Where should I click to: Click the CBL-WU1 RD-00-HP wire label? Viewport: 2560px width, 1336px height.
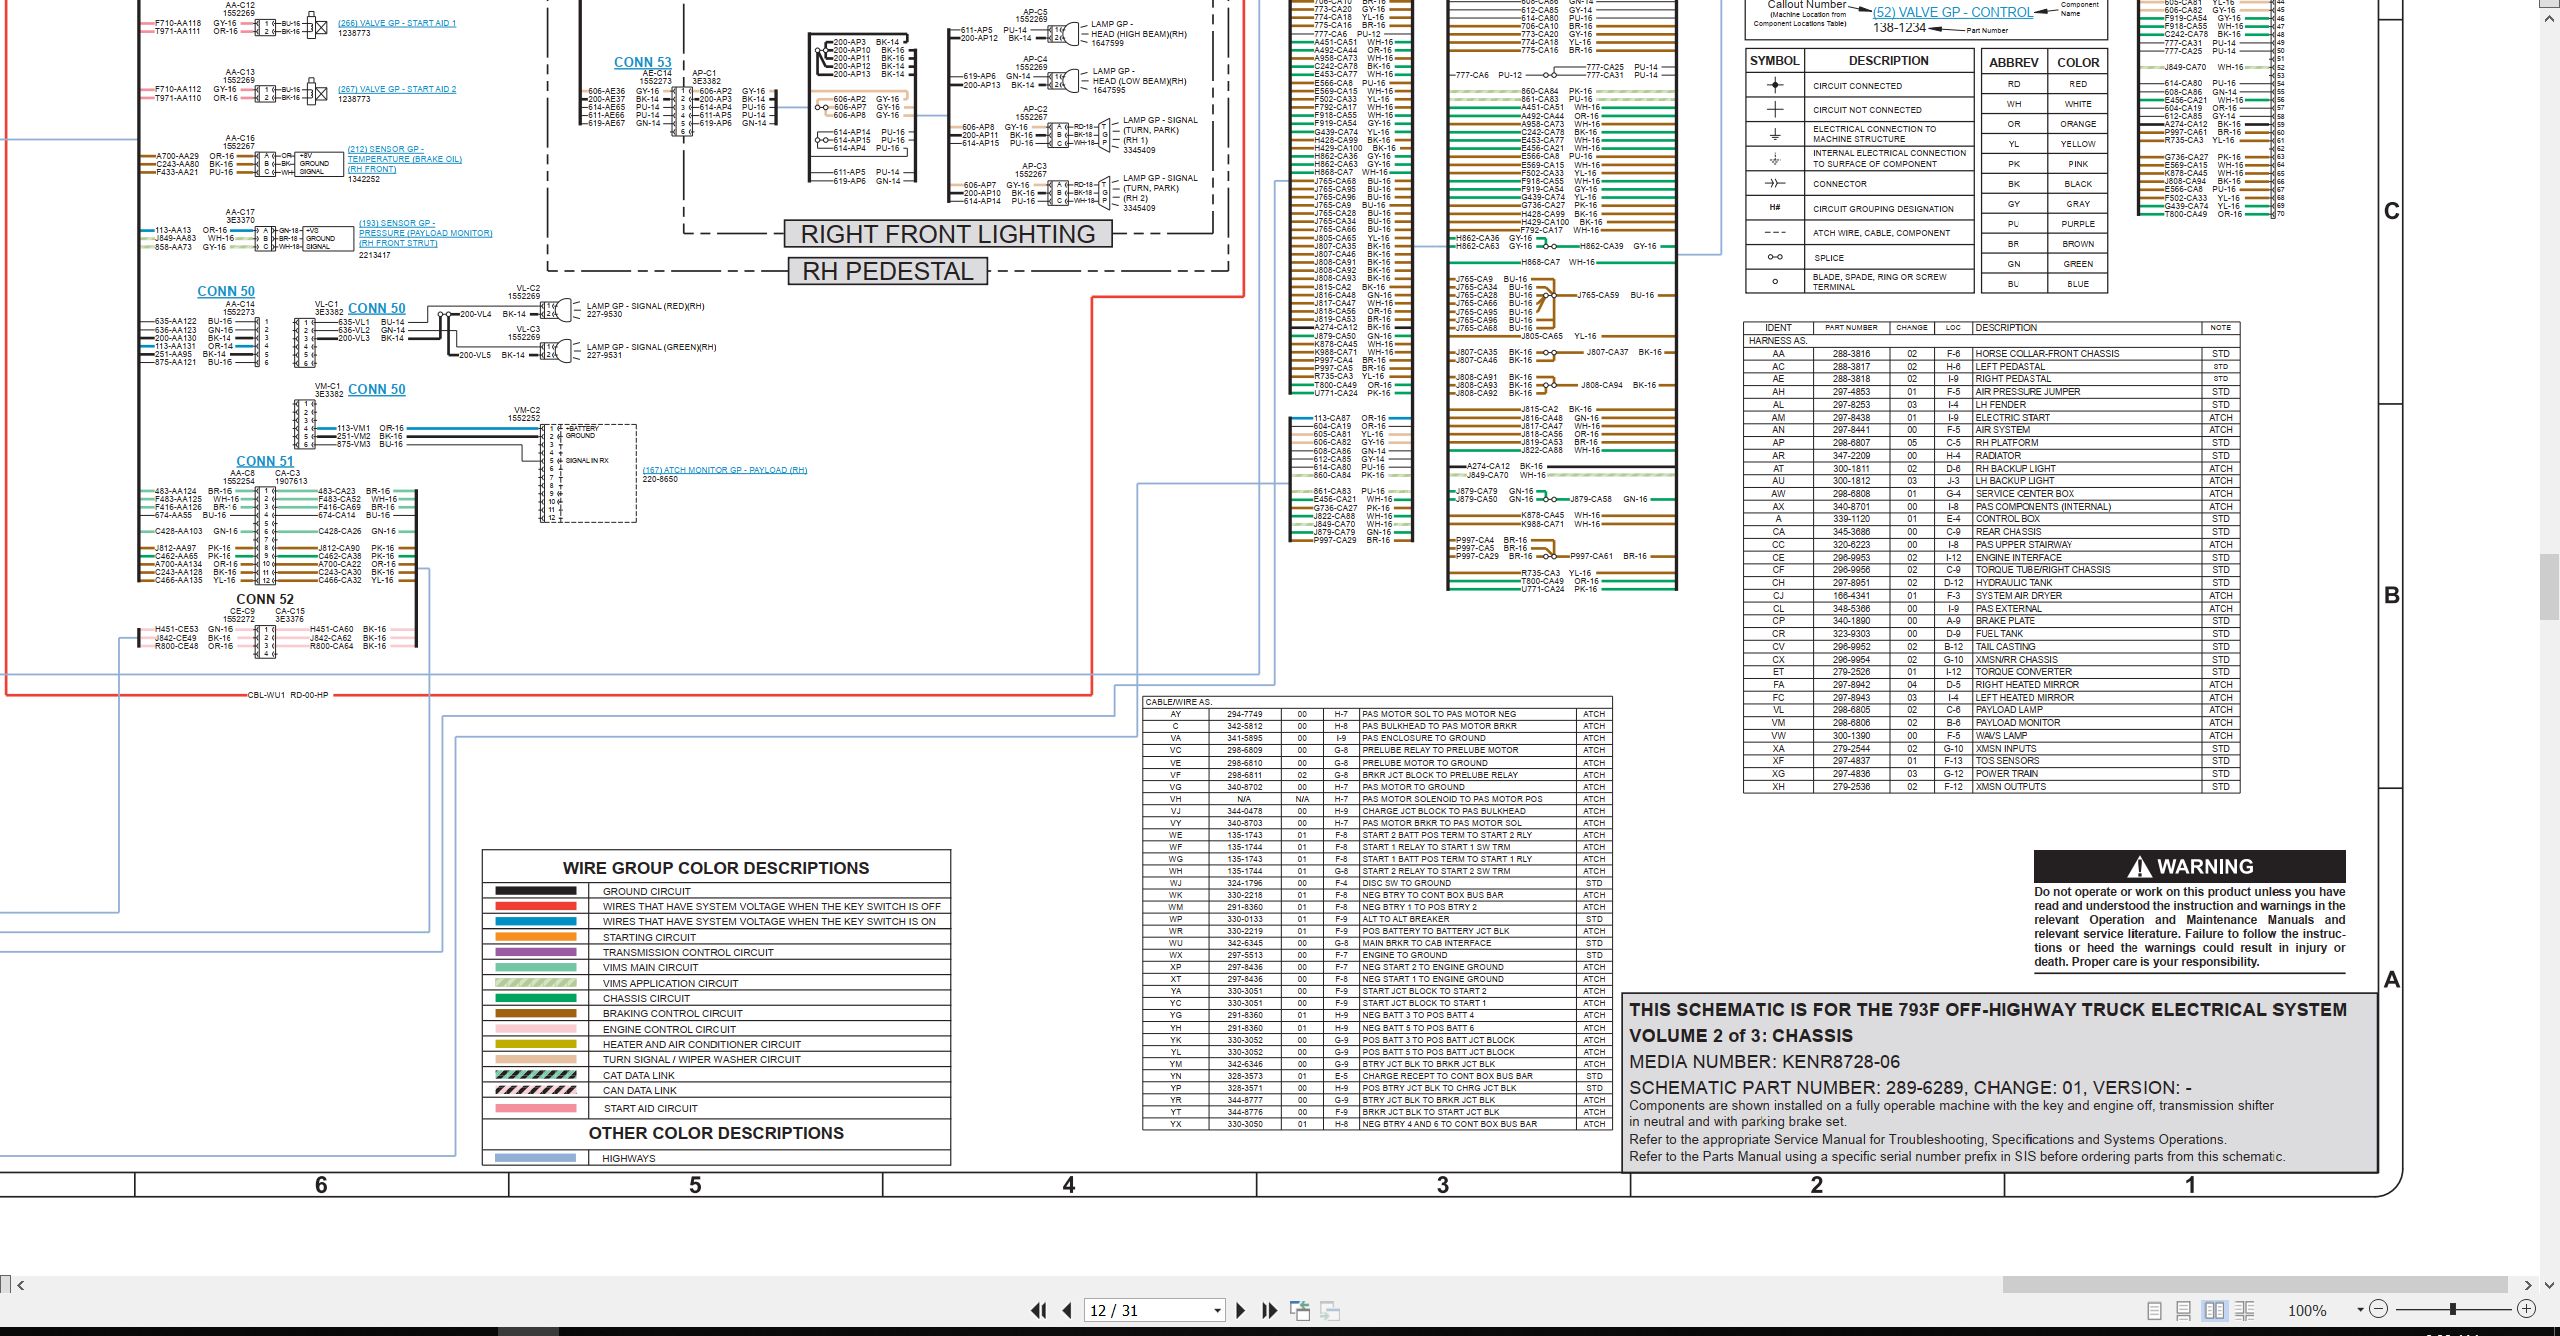point(288,695)
